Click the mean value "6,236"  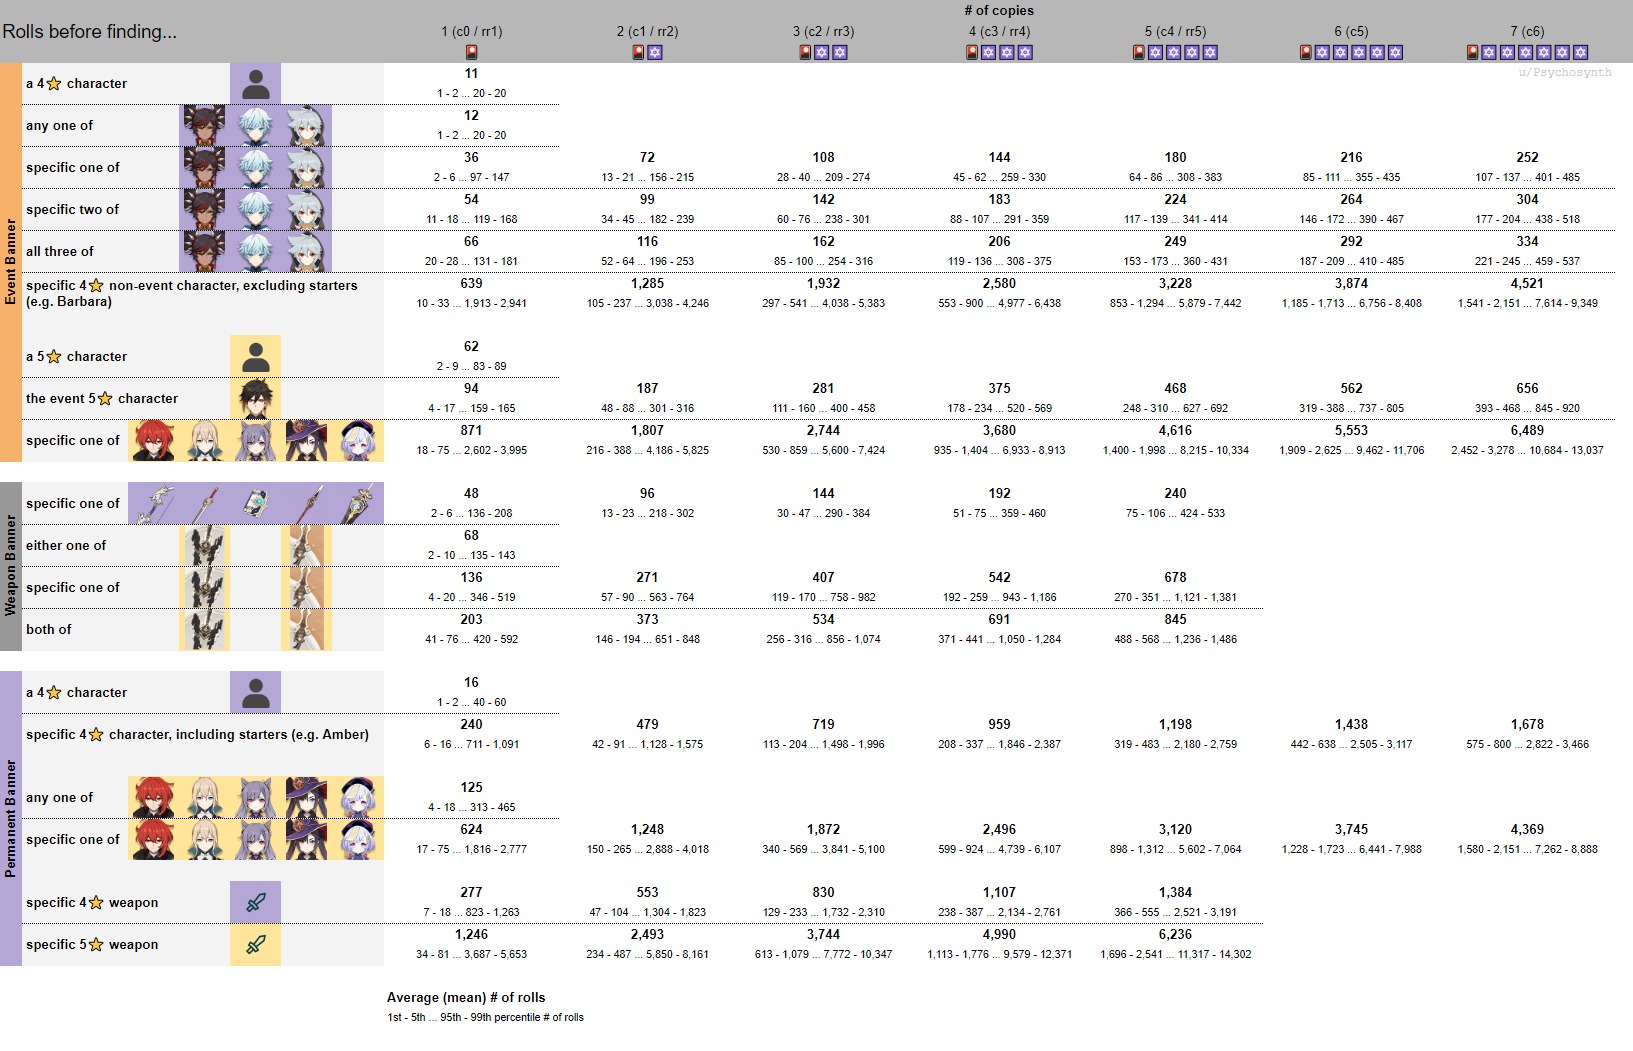click(1175, 934)
